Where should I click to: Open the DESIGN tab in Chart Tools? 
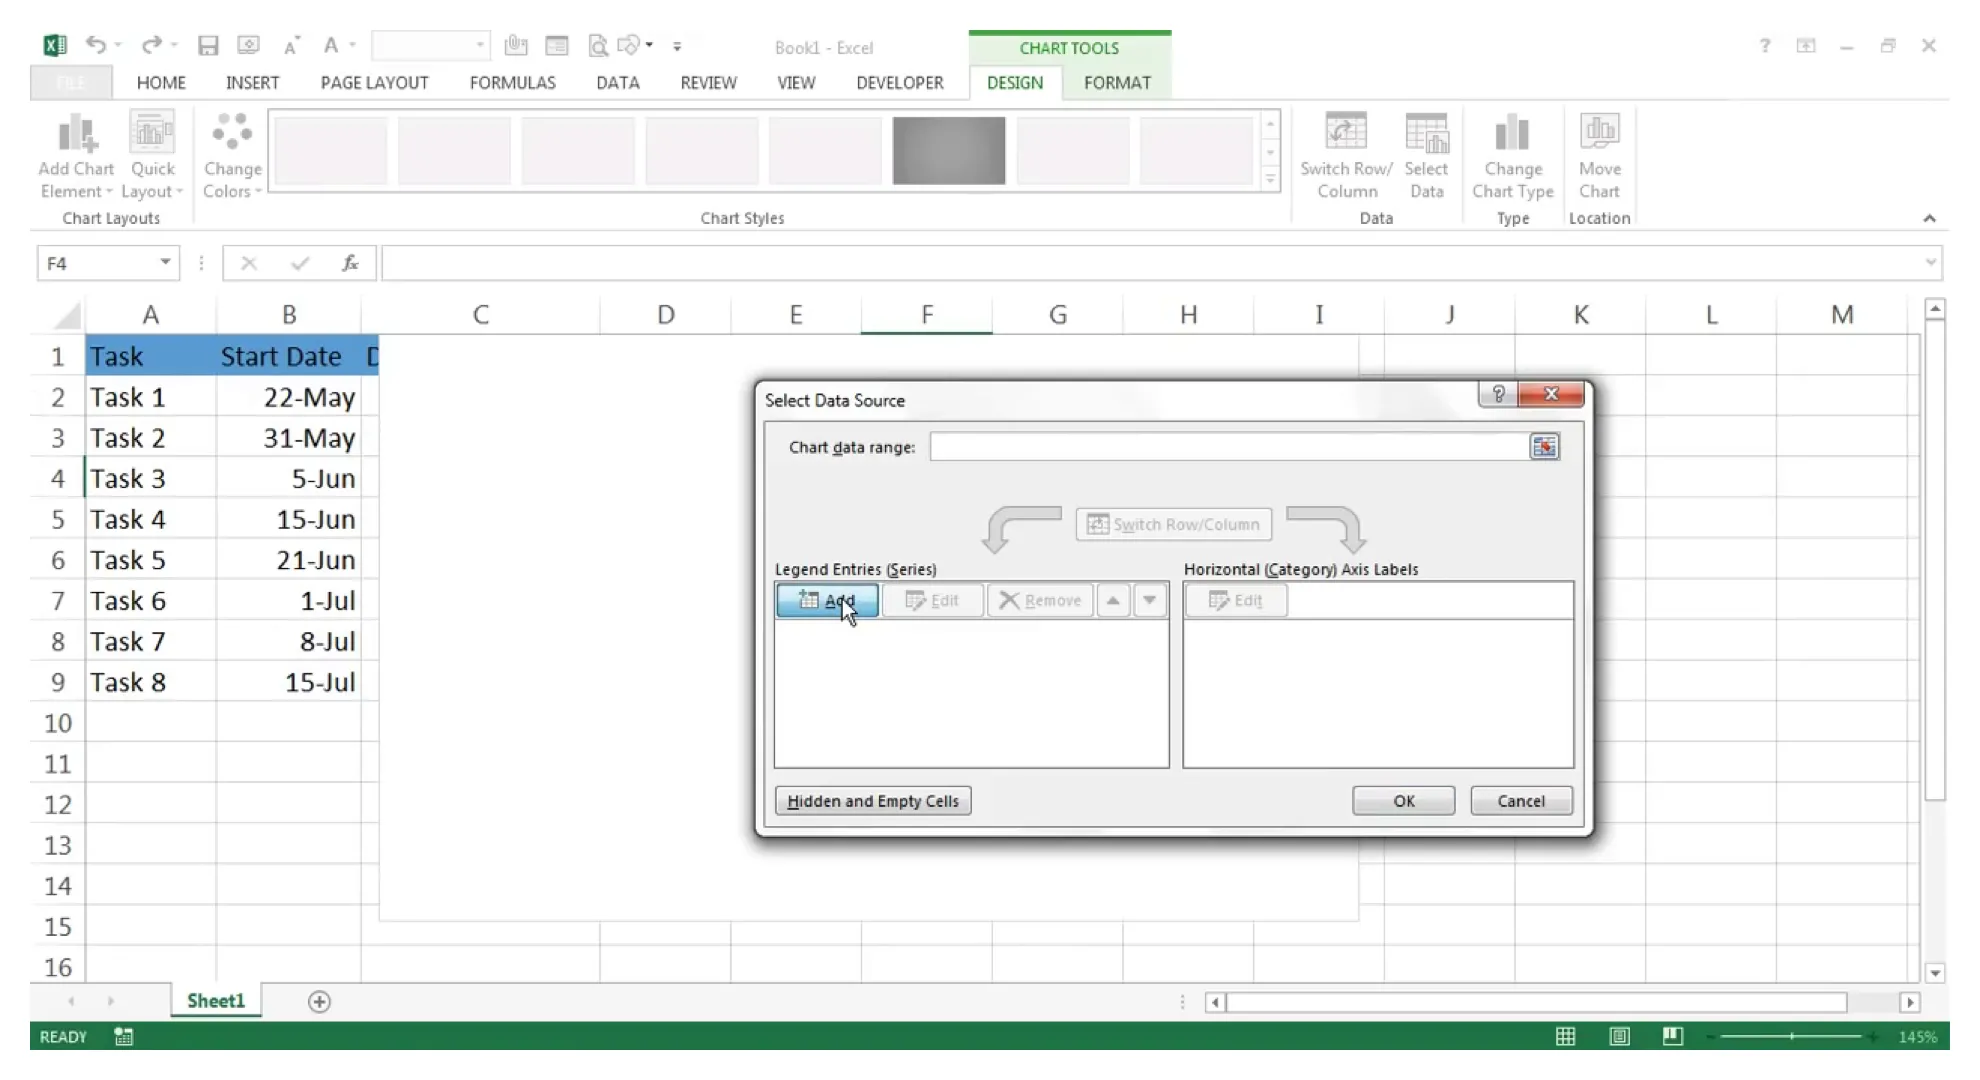point(1015,82)
